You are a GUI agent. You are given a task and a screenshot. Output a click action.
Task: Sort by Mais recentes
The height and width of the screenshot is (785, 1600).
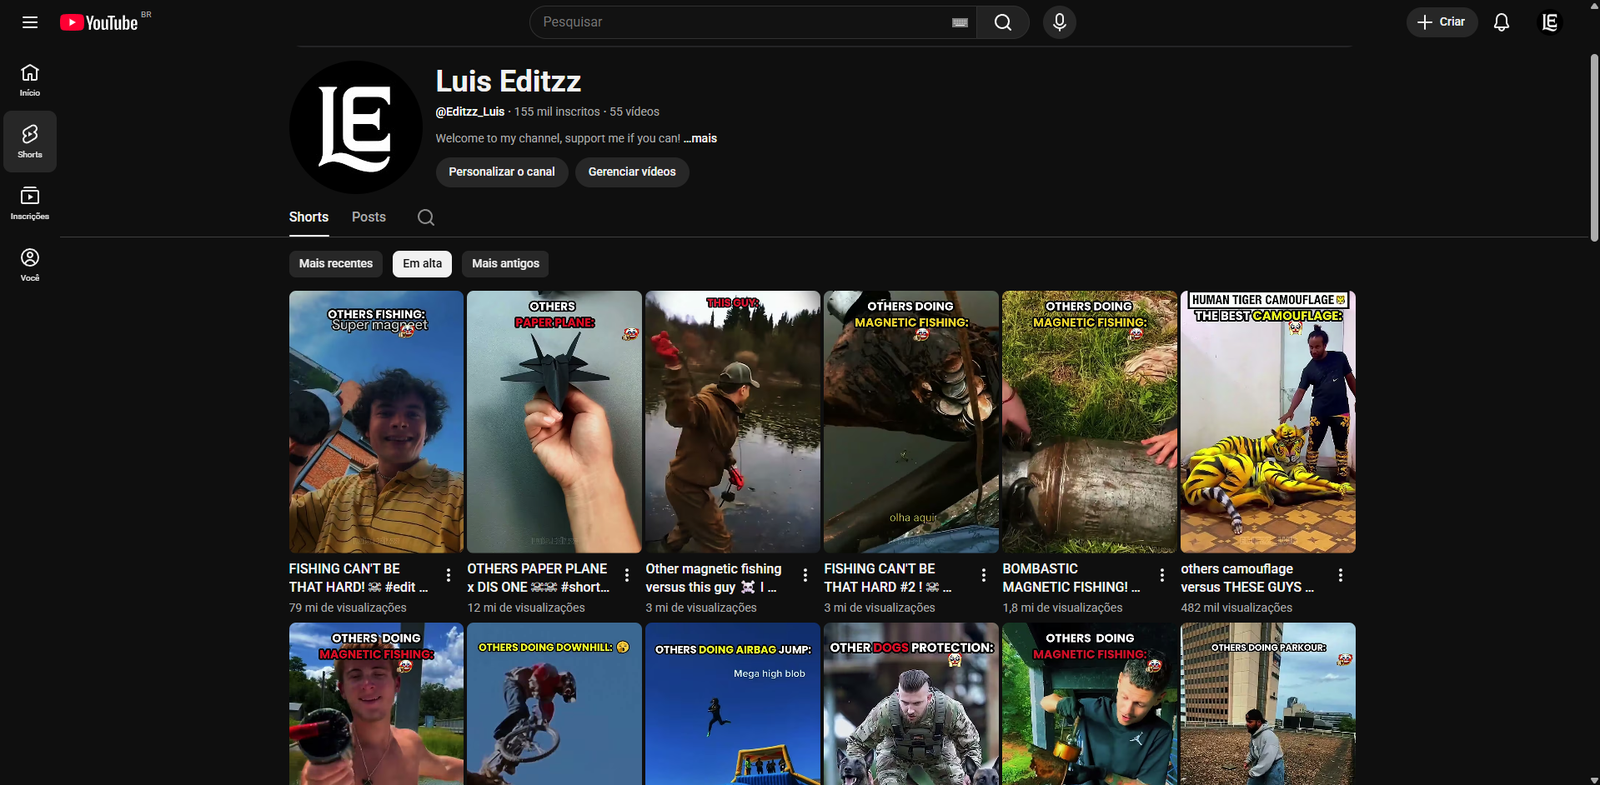click(336, 264)
